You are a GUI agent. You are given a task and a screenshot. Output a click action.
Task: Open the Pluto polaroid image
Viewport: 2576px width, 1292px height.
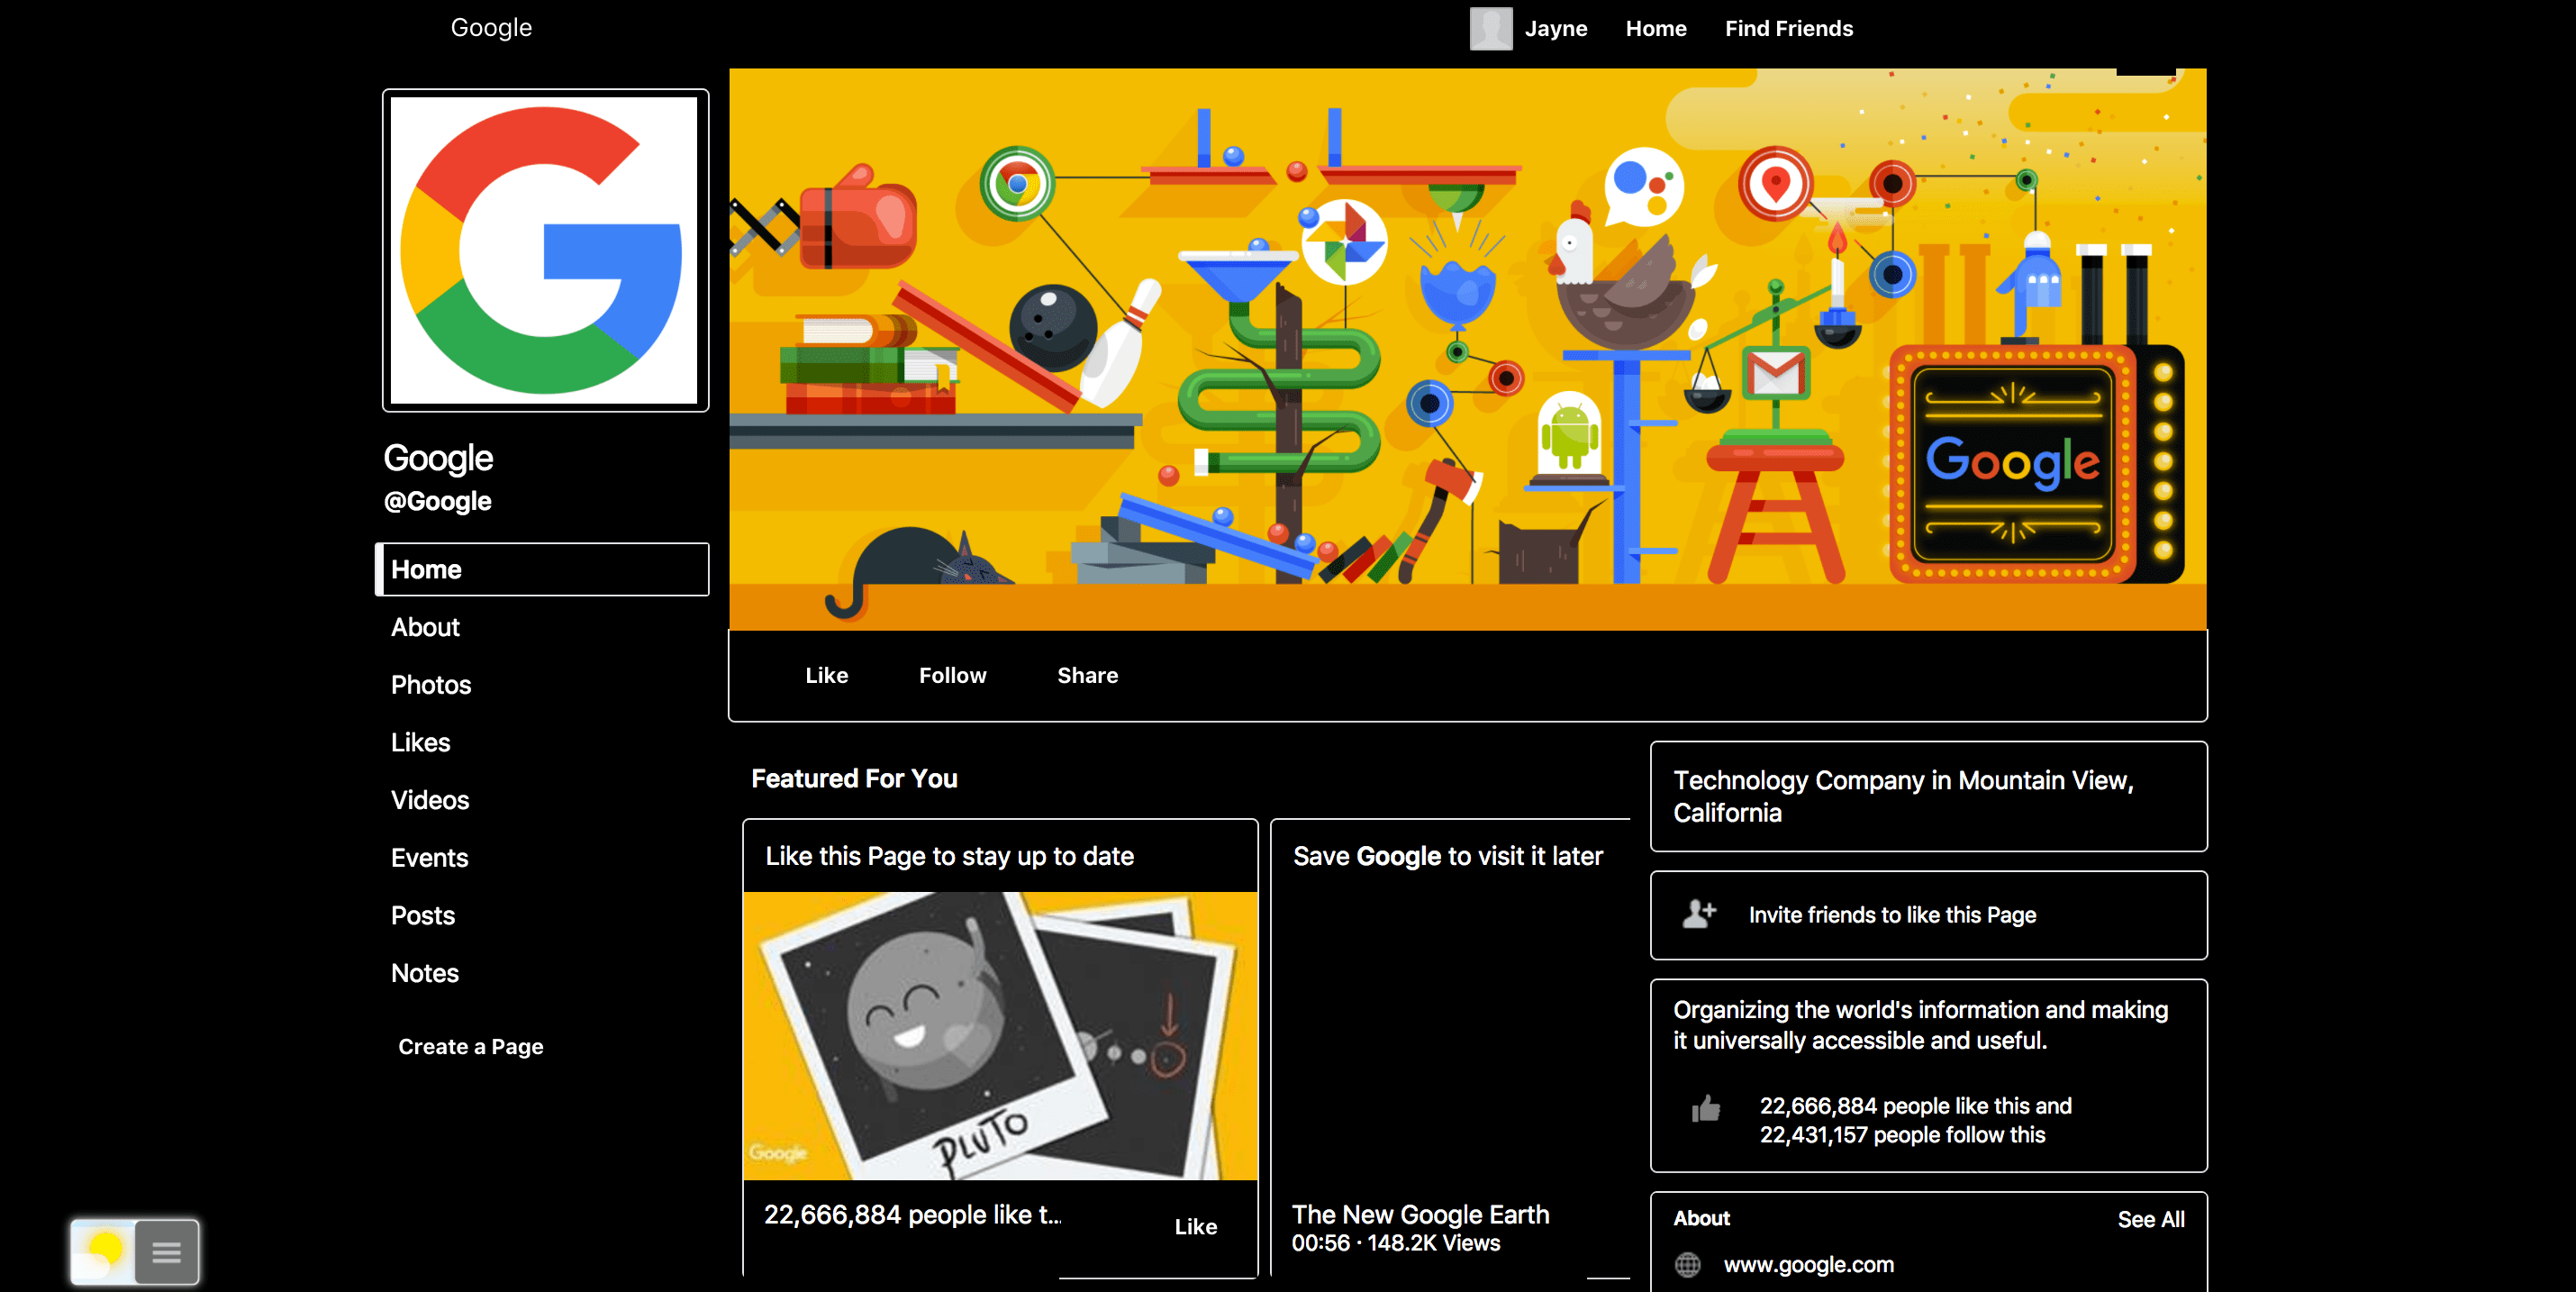(1000, 1035)
